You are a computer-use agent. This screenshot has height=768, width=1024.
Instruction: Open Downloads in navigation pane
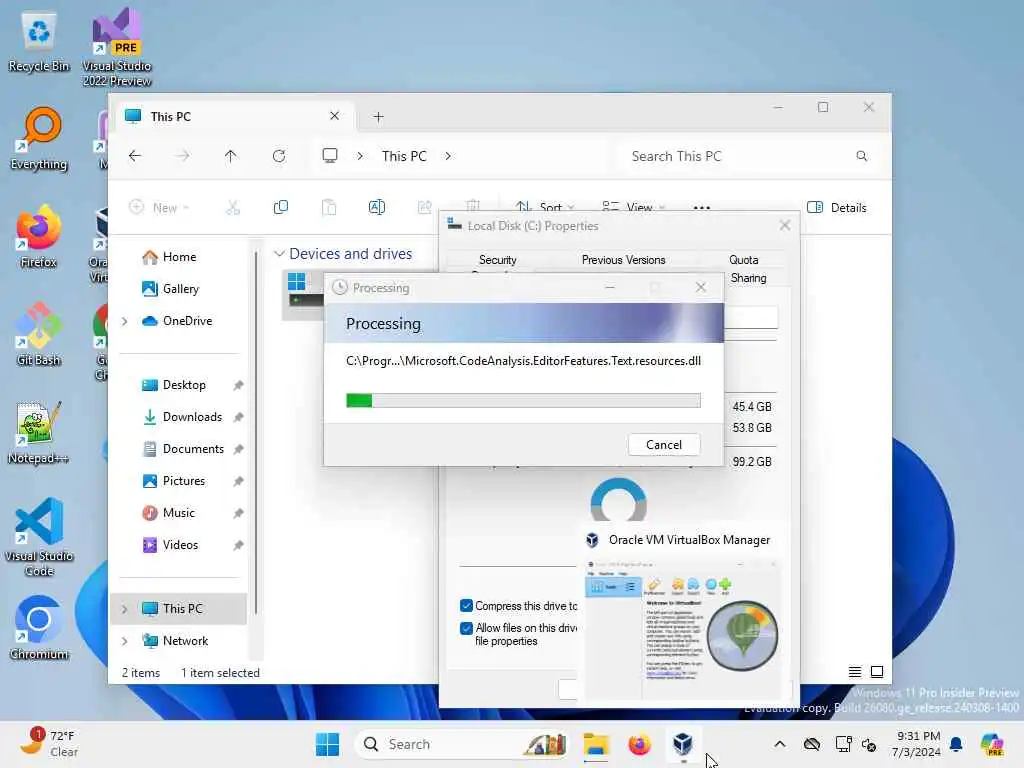[182, 417]
